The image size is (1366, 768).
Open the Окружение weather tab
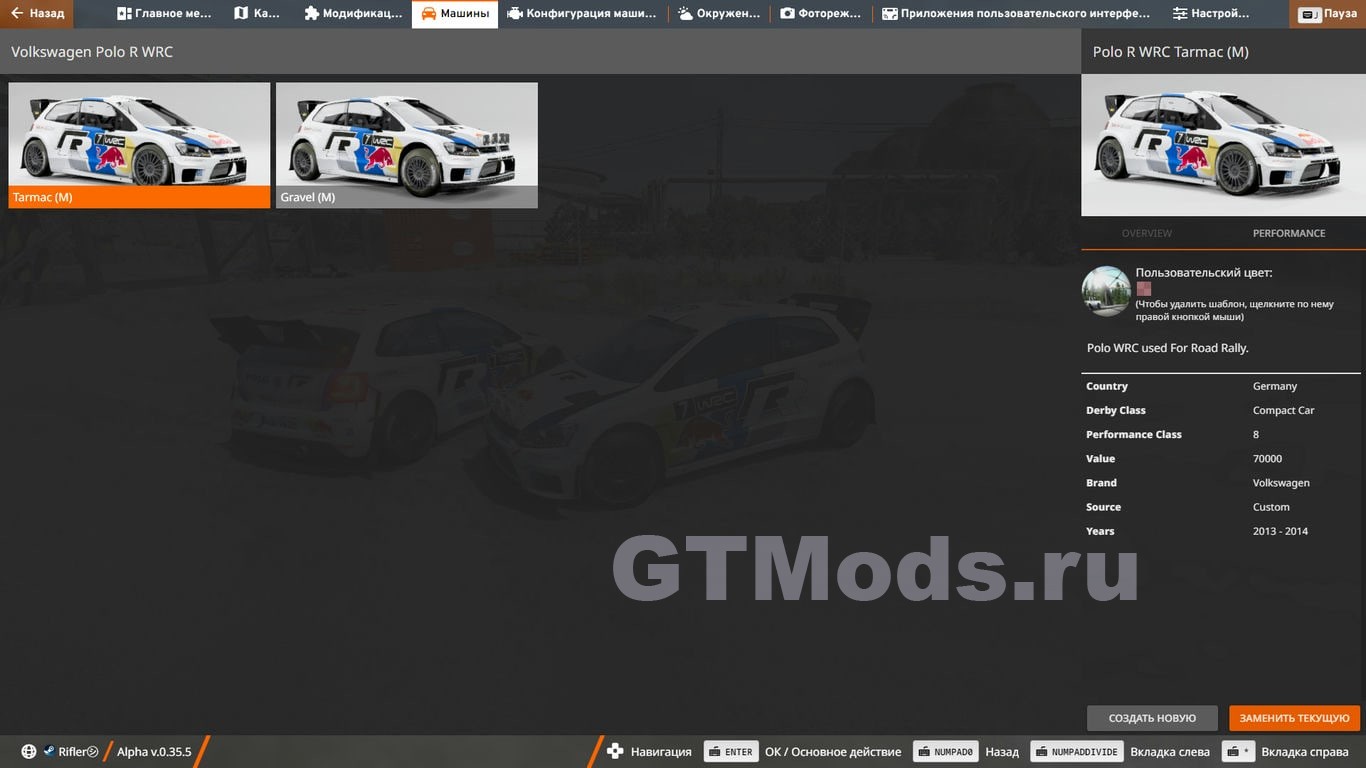coord(718,14)
